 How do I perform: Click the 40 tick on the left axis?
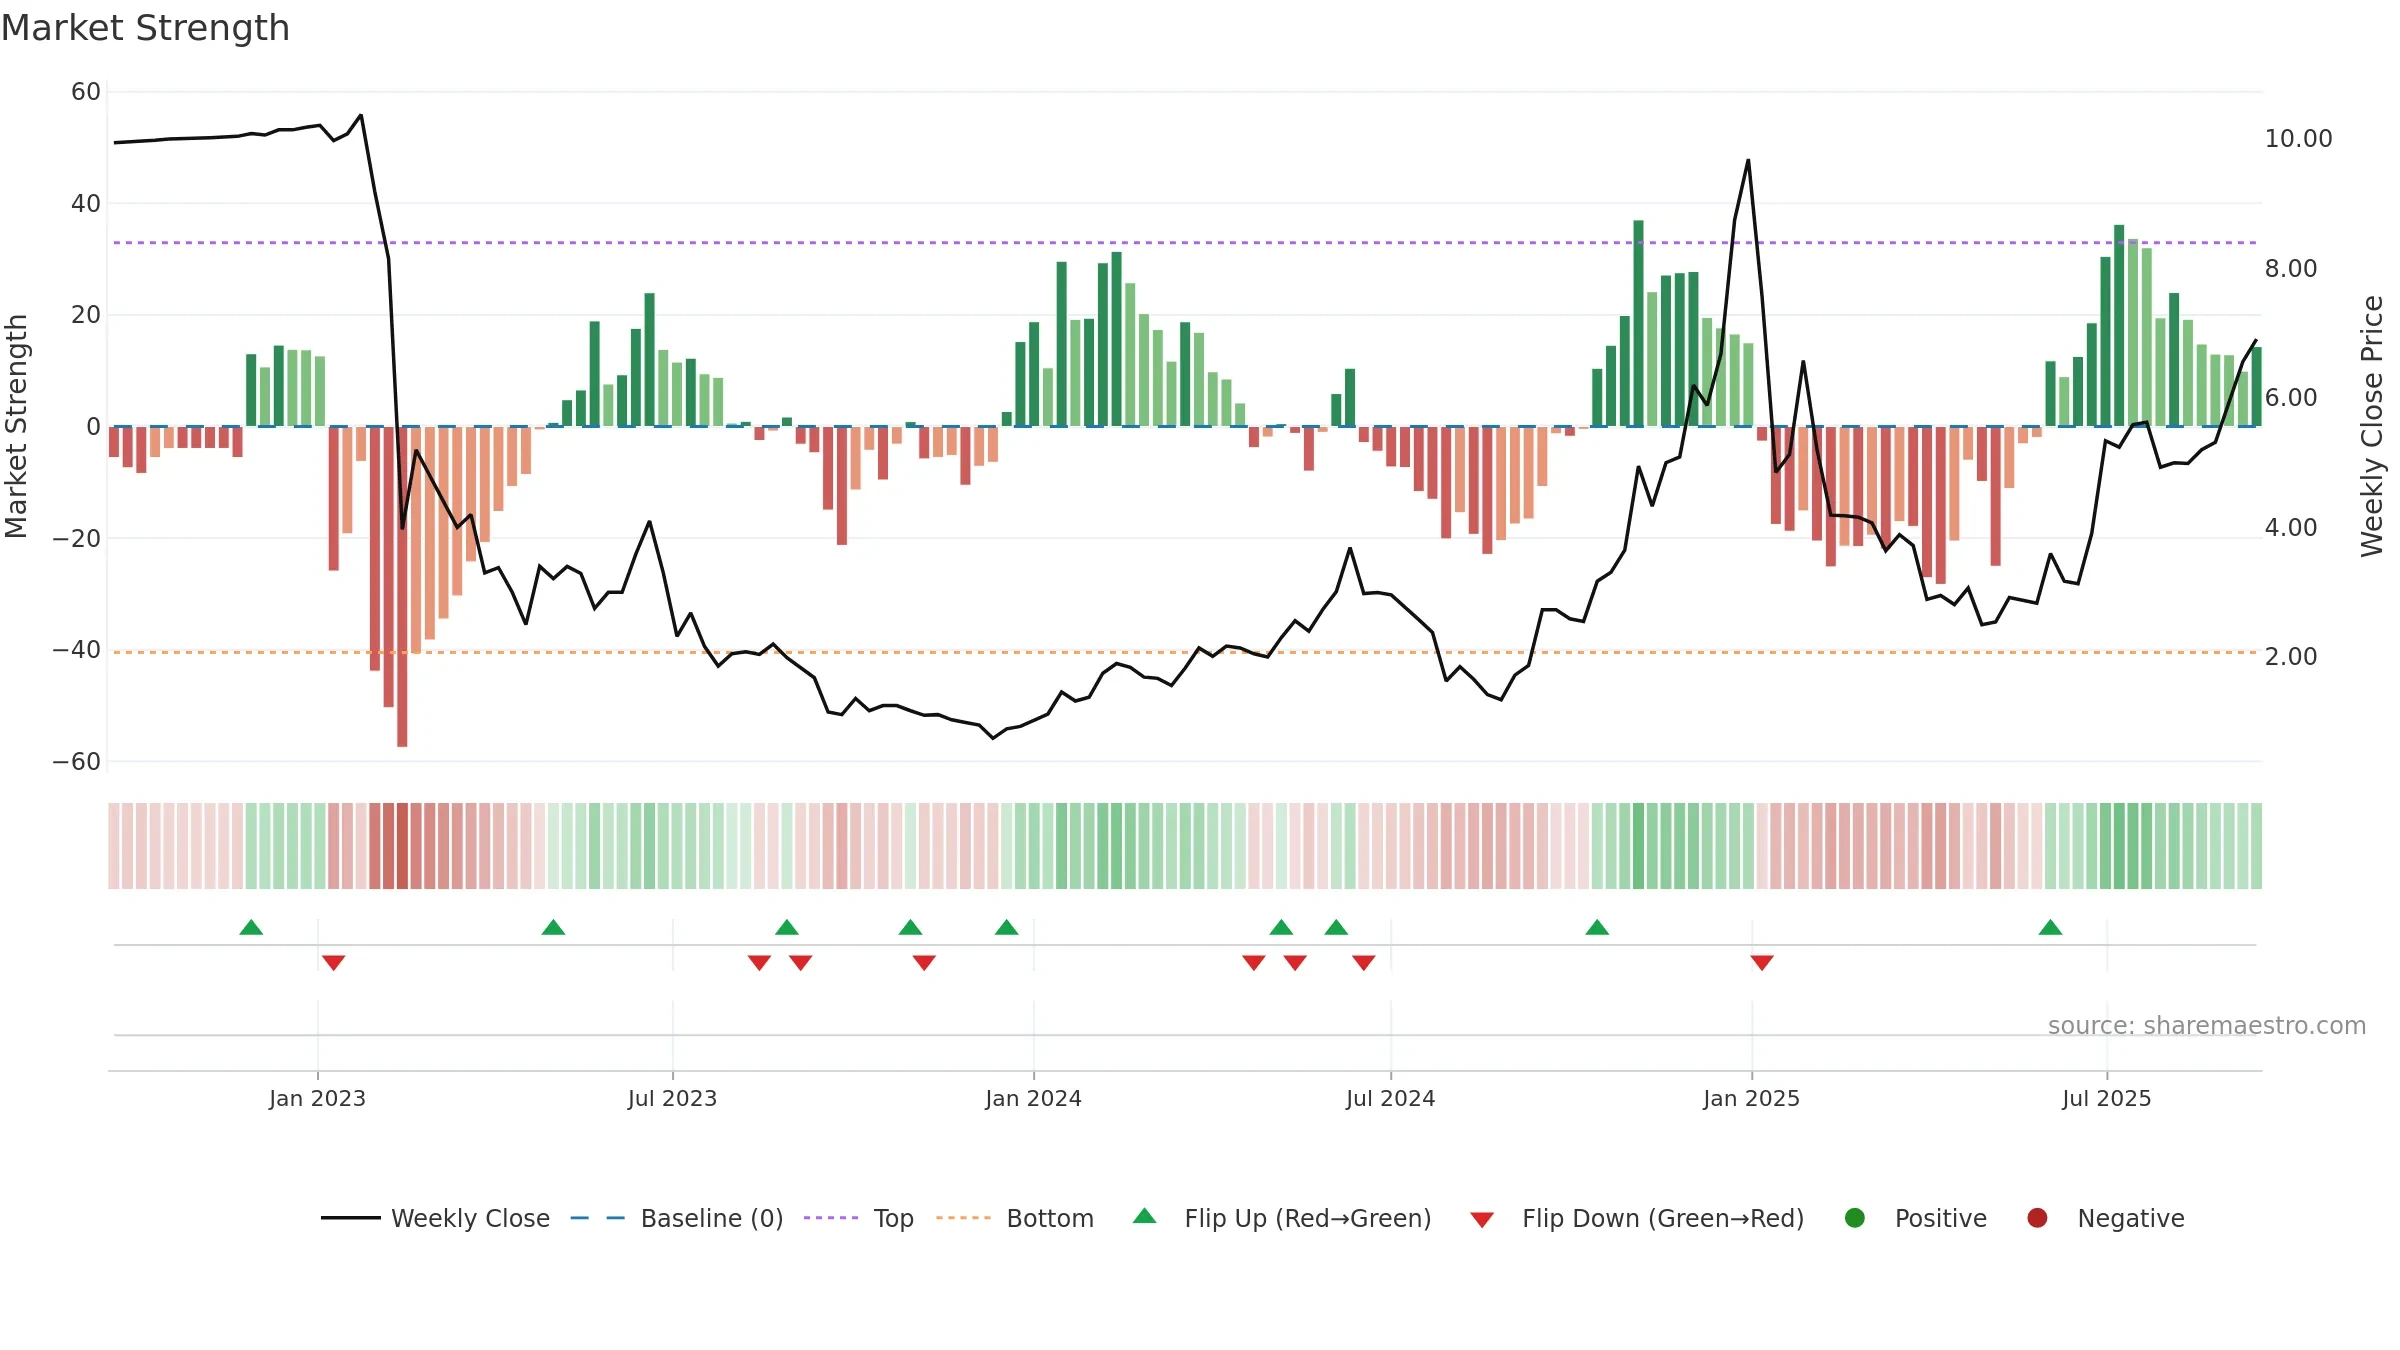tap(86, 203)
